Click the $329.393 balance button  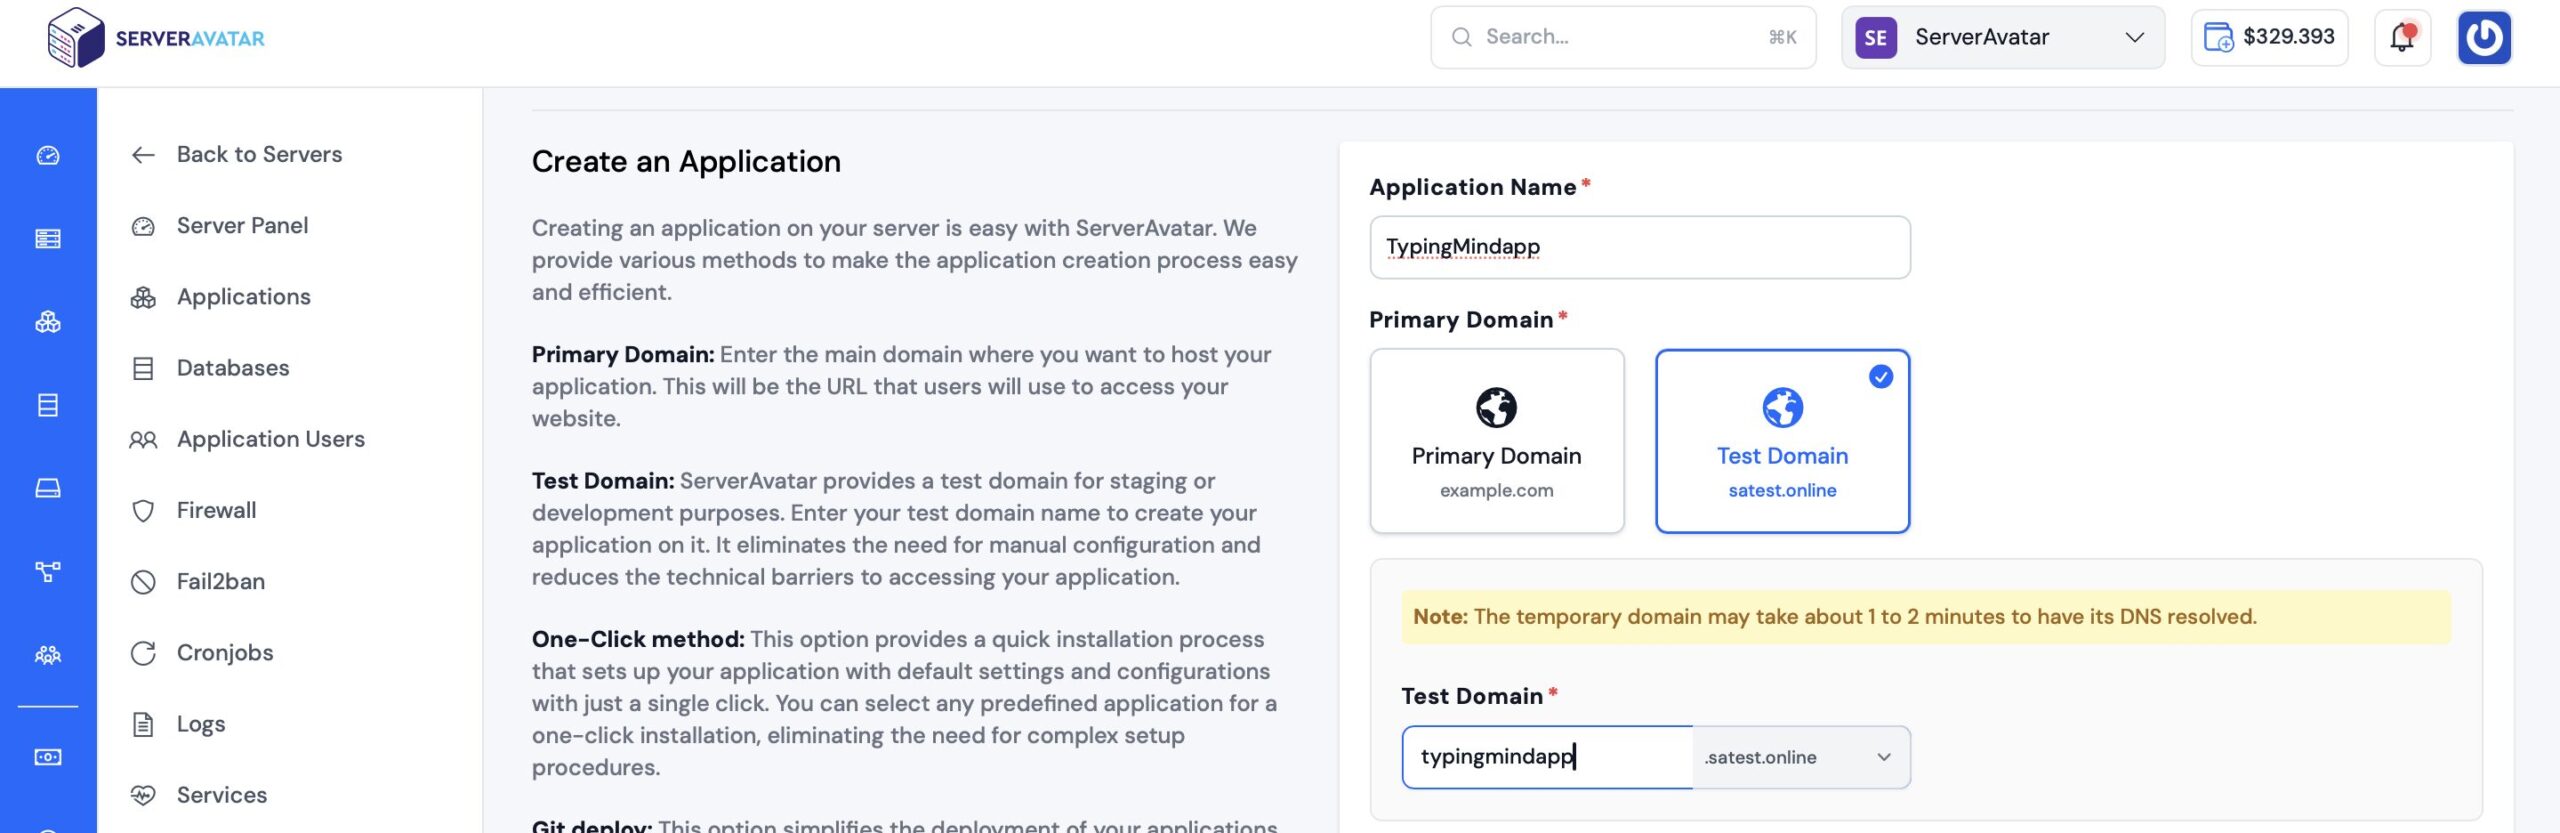(2269, 37)
